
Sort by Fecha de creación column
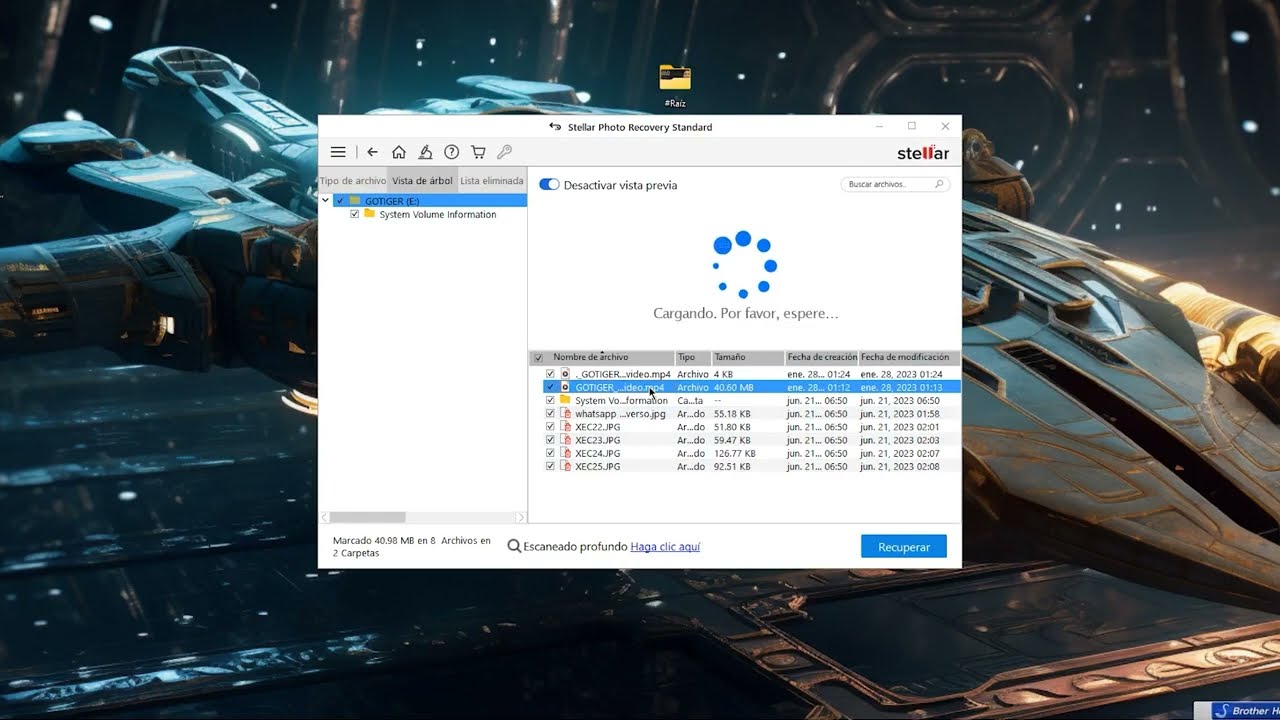821,357
